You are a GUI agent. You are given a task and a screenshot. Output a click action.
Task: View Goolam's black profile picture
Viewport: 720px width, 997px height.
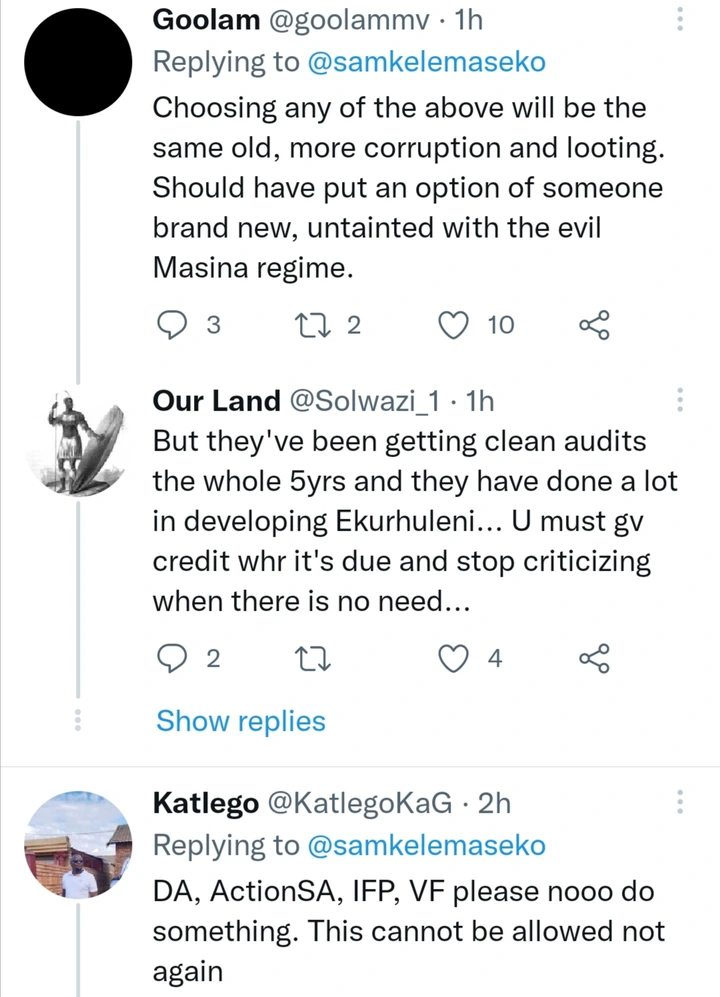[78, 62]
